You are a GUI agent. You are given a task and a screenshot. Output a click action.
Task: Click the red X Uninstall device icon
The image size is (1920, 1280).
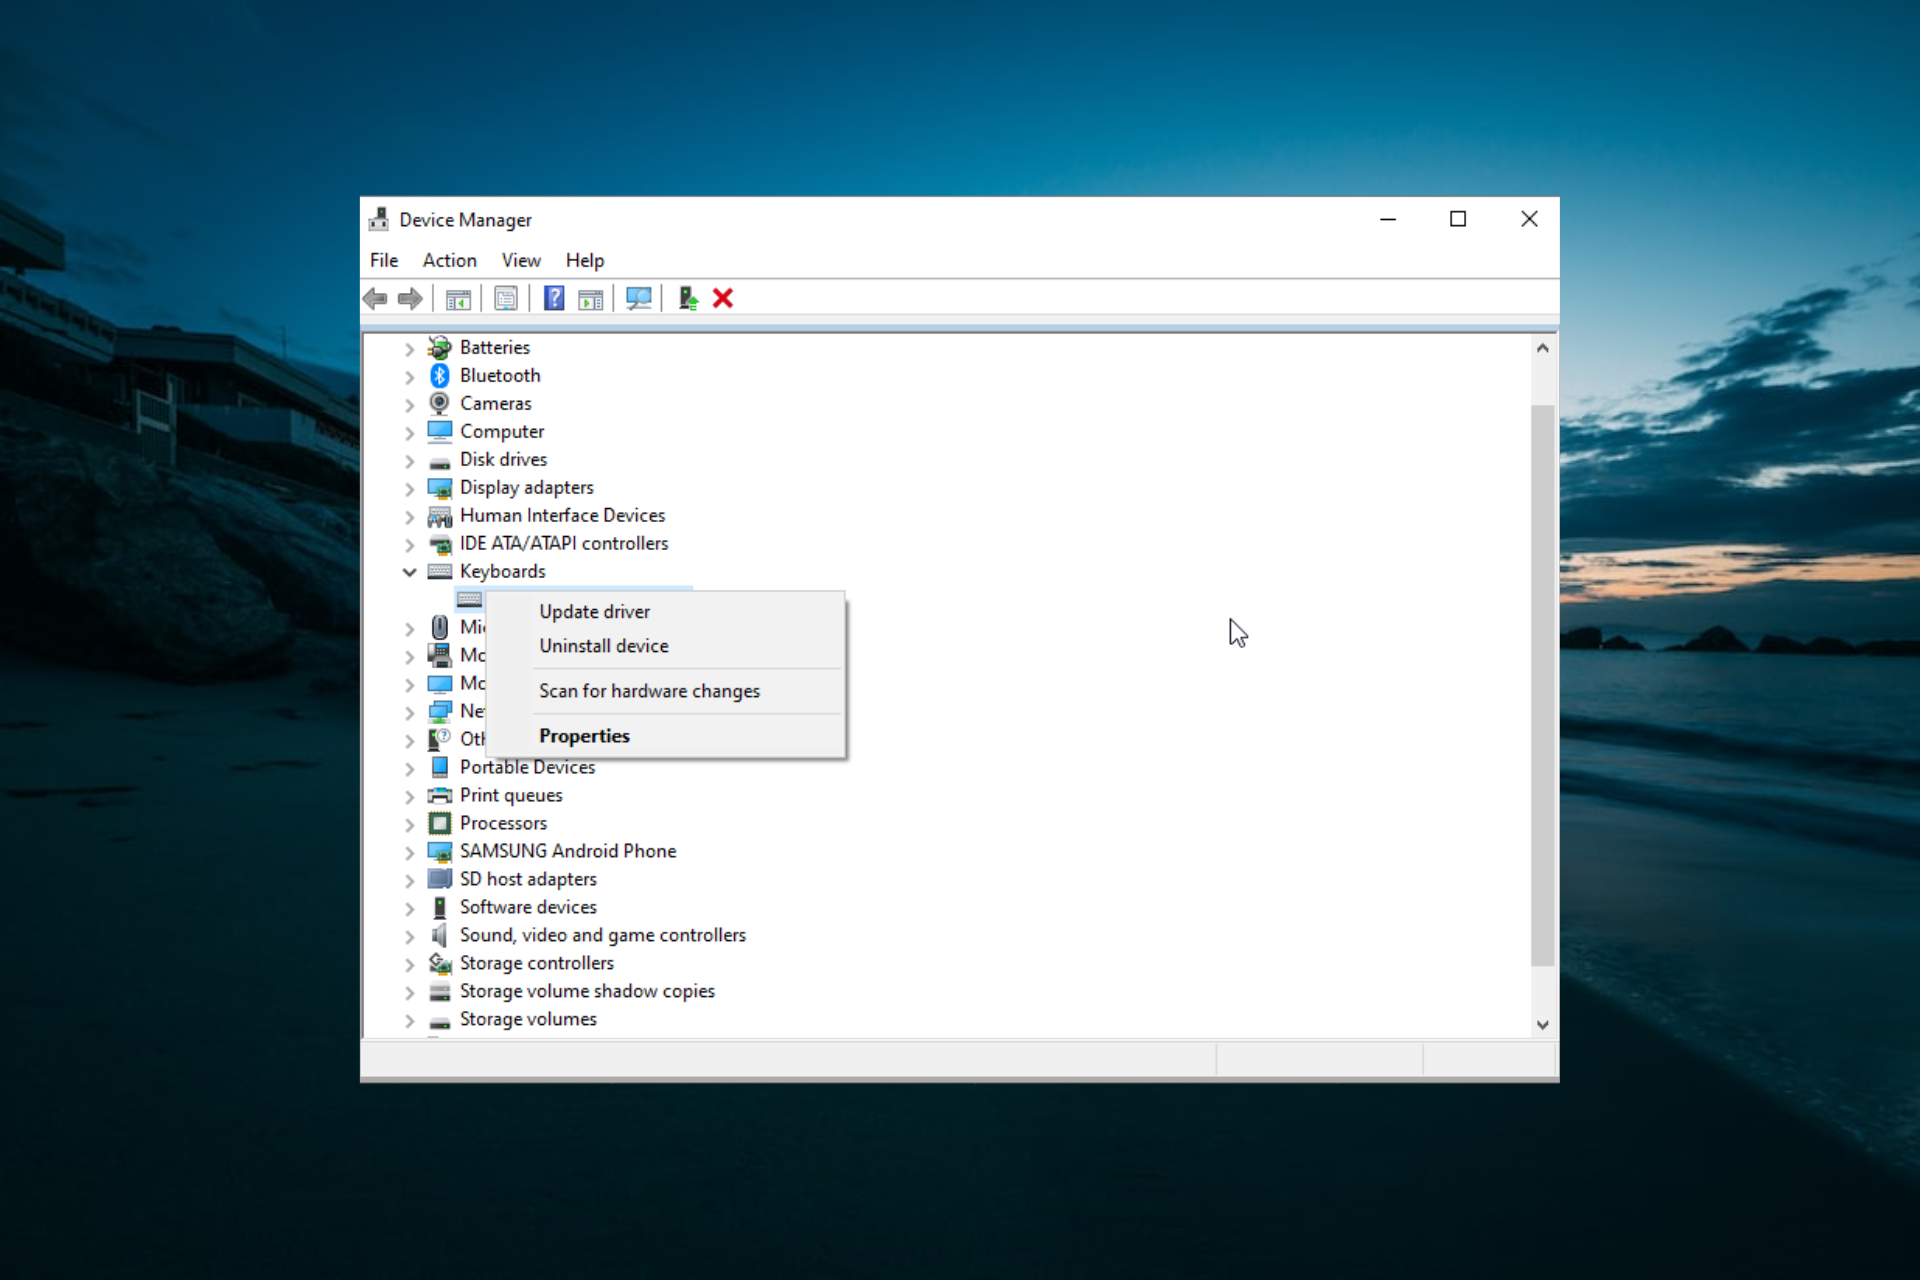tap(723, 298)
